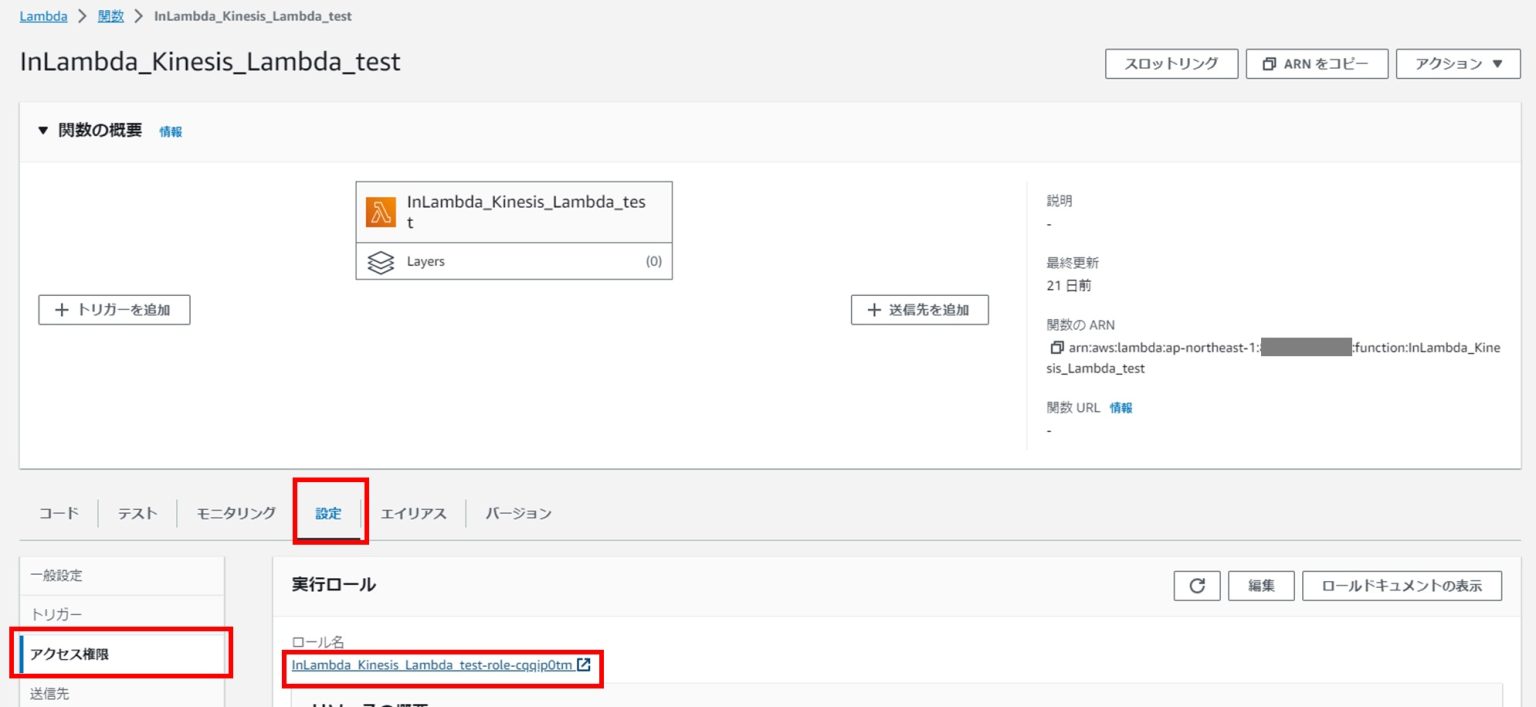Viewport: 1536px width, 707px height.
Task: Click ロールドキュメントの表示 button
Action: 1402,586
